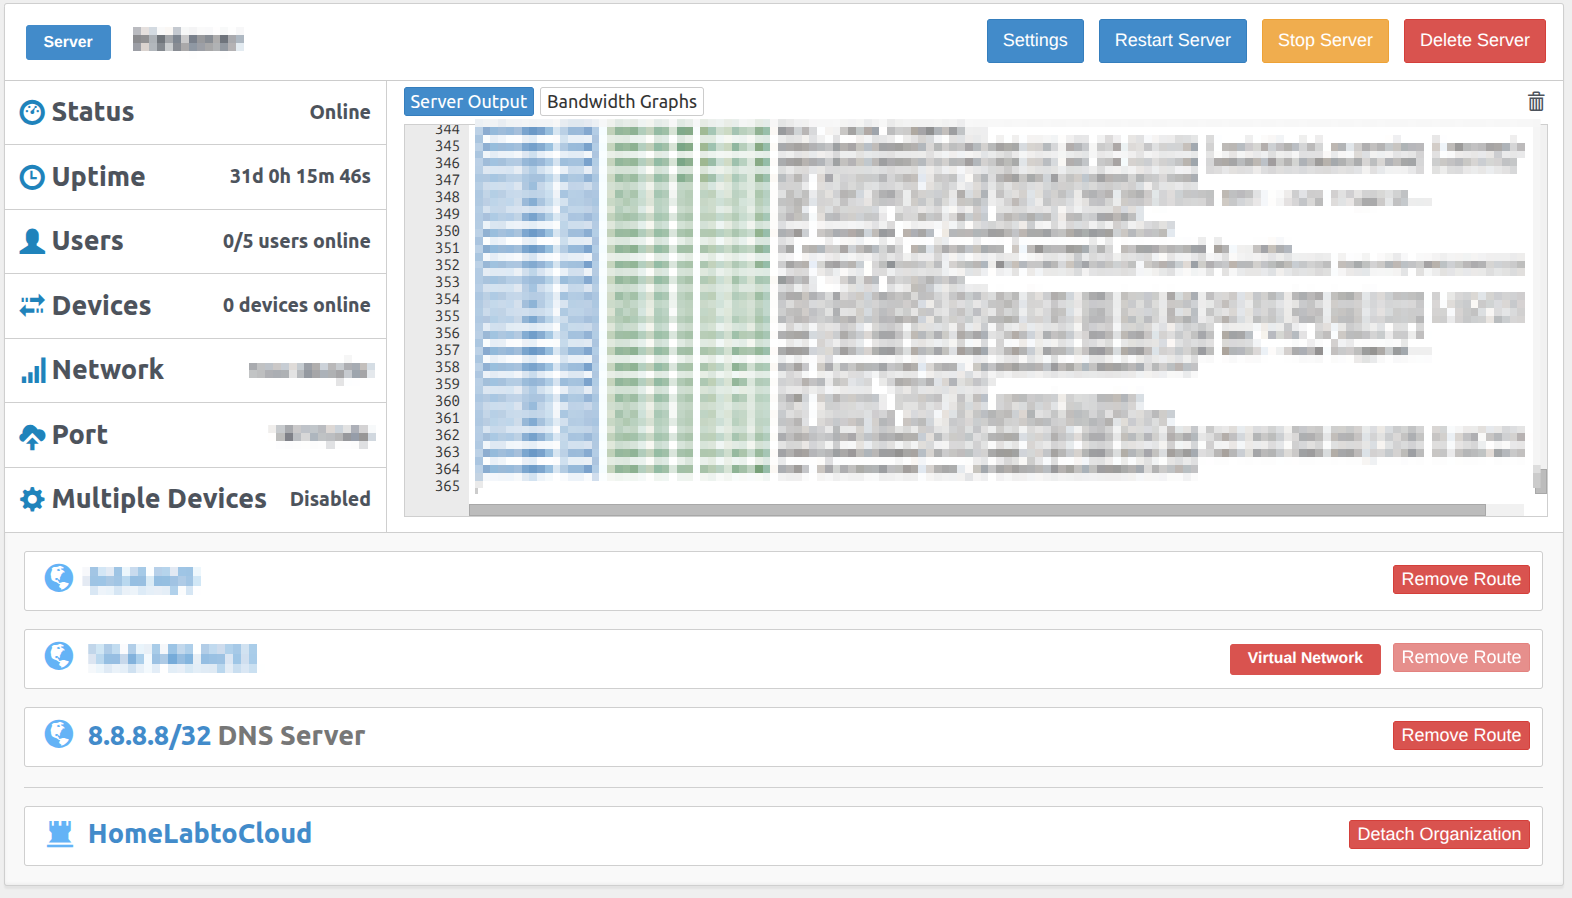This screenshot has width=1572, height=898.
Task: Click the castle icon next to HomeLabtoCloud
Action: (60, 833)
